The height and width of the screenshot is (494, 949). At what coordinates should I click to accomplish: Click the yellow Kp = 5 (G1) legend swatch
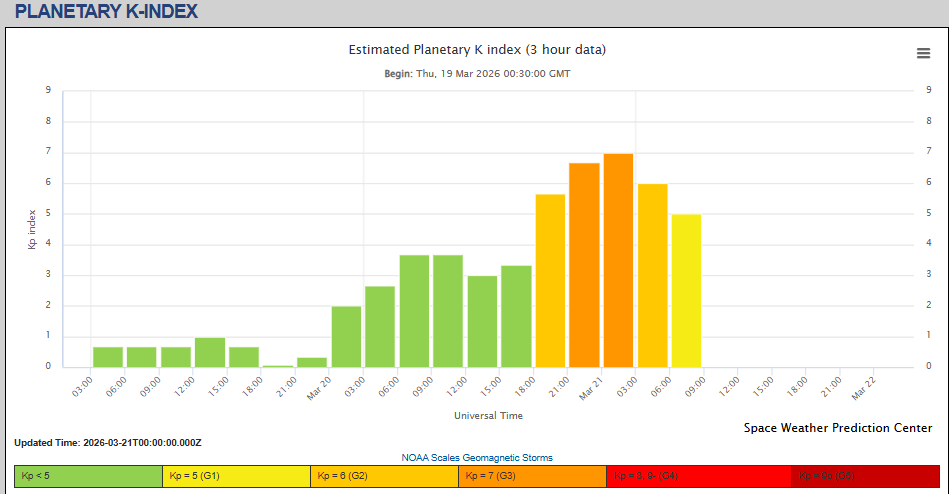[x=237, y=476]
